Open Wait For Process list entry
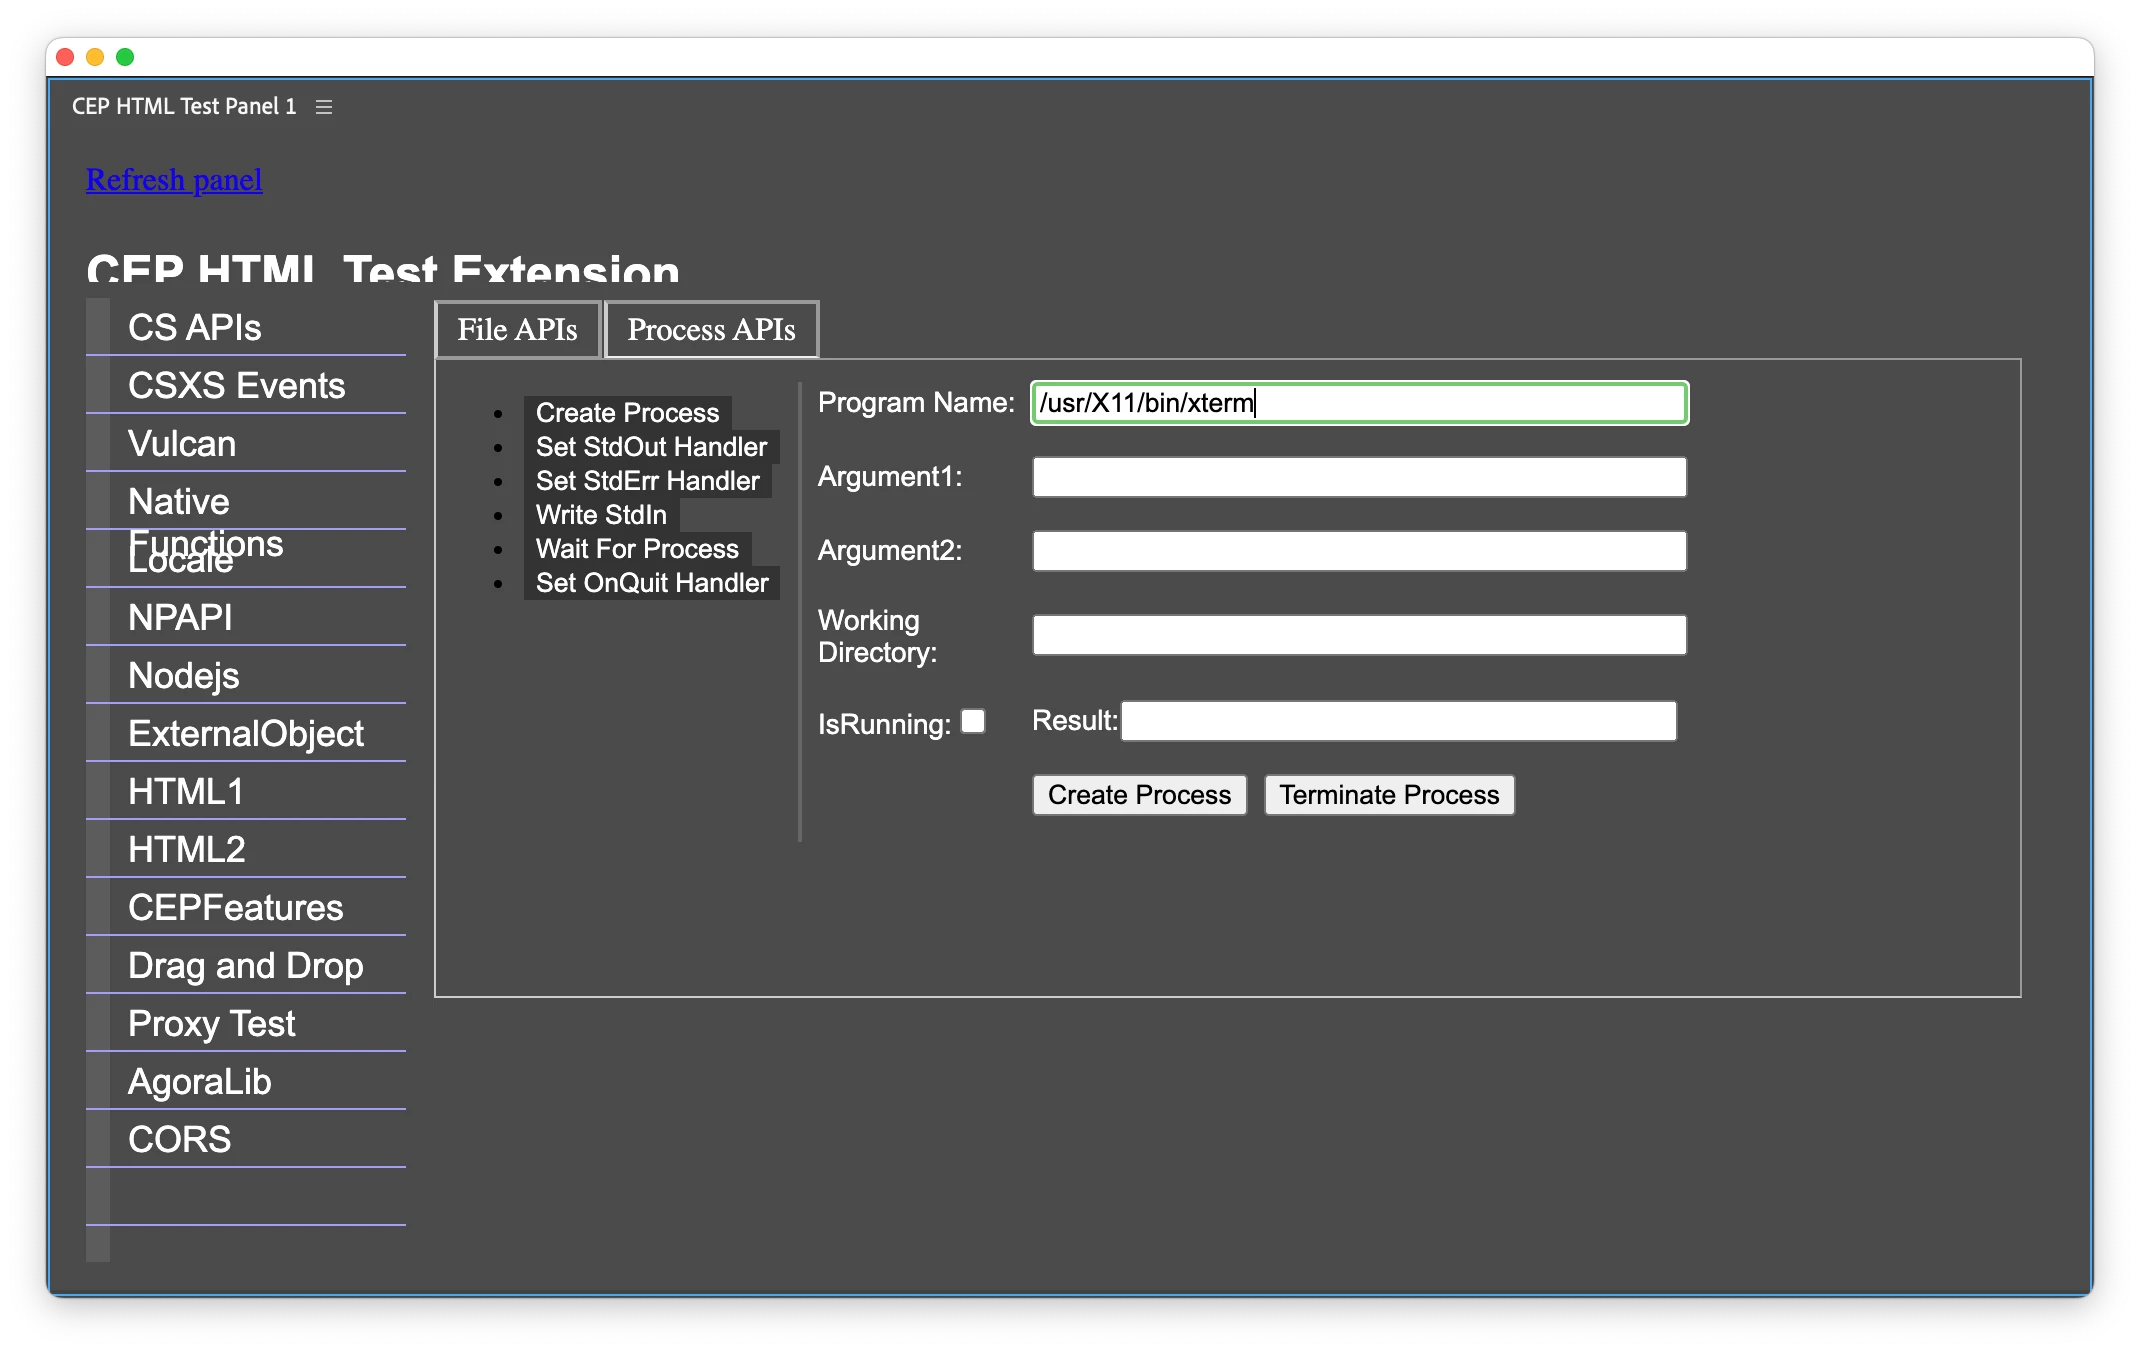 pos(637,549)
